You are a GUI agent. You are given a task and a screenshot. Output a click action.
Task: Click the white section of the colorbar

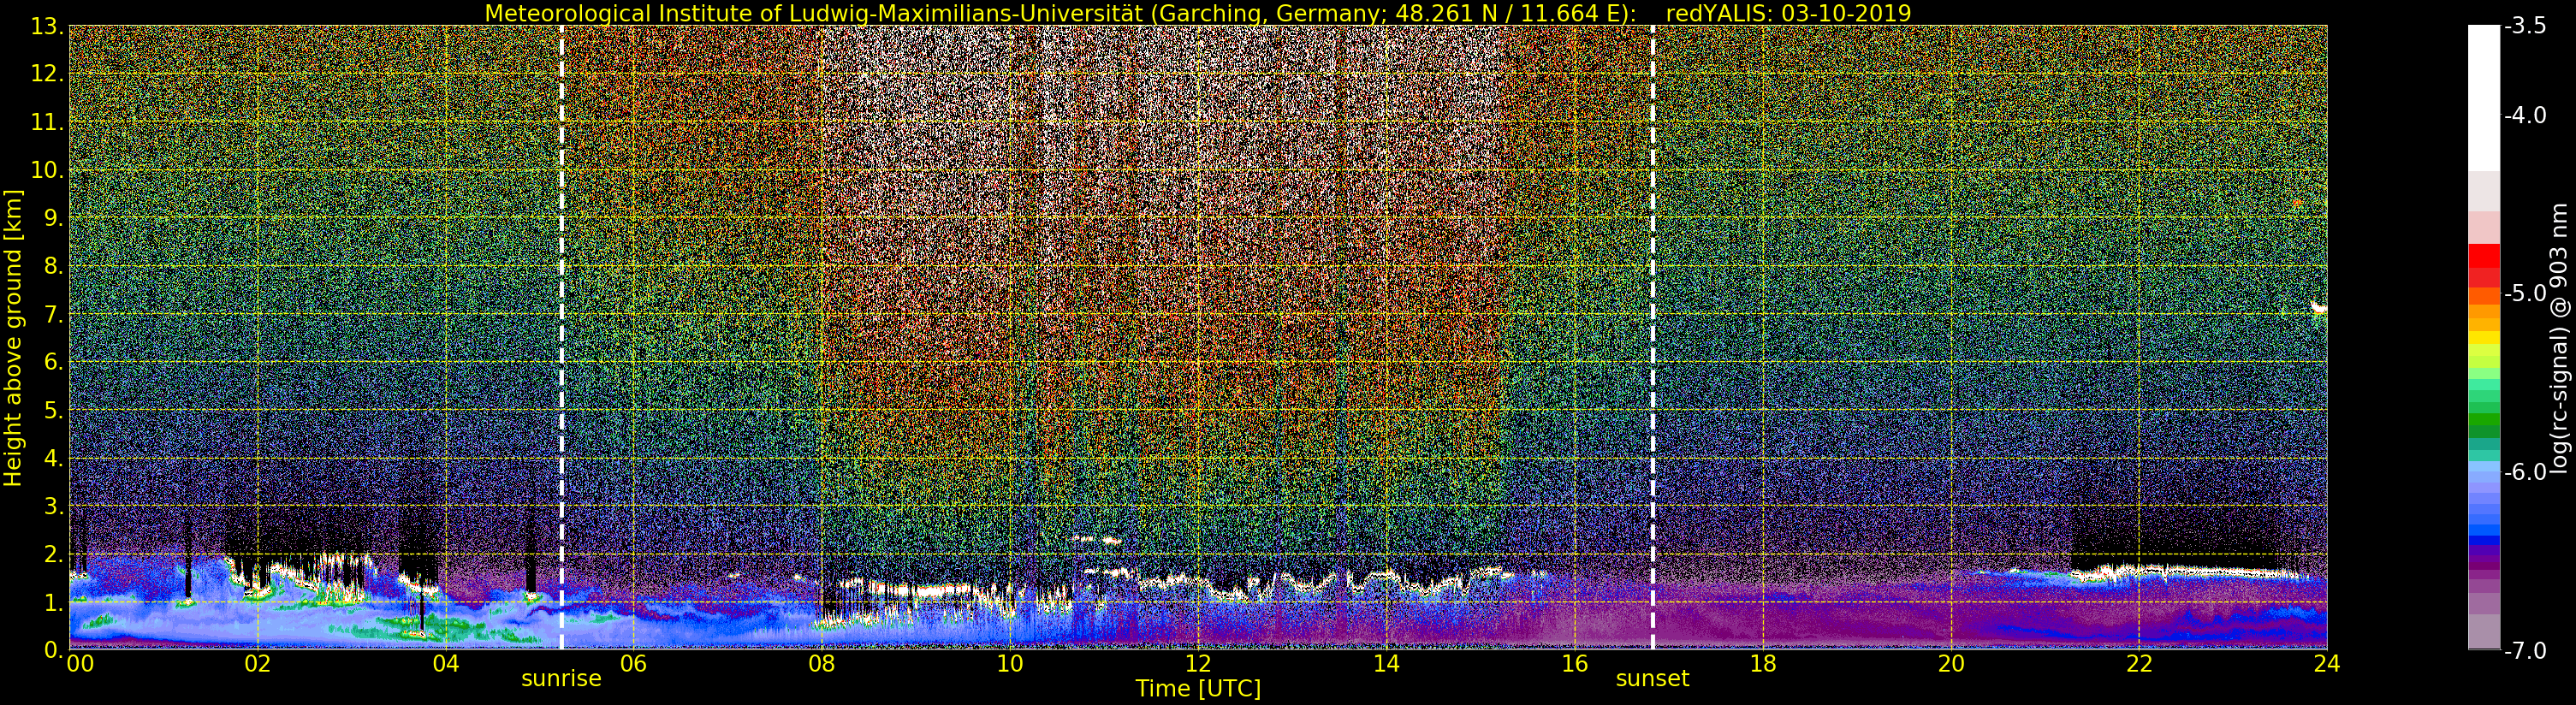[x=2484, y=98]
